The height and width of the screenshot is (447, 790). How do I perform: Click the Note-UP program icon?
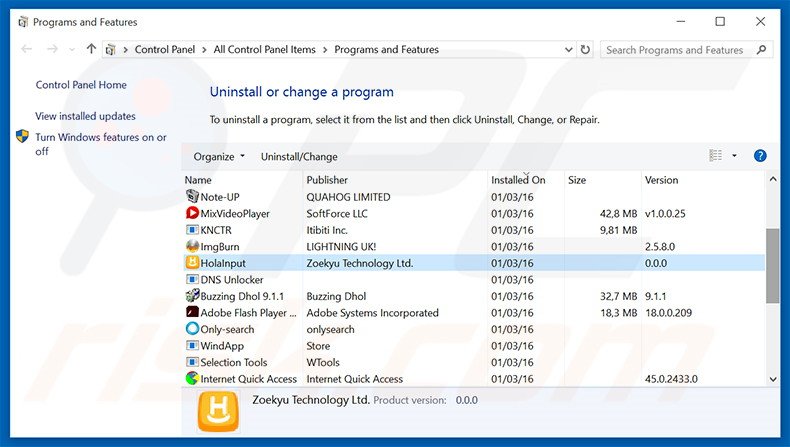point(192,196)
